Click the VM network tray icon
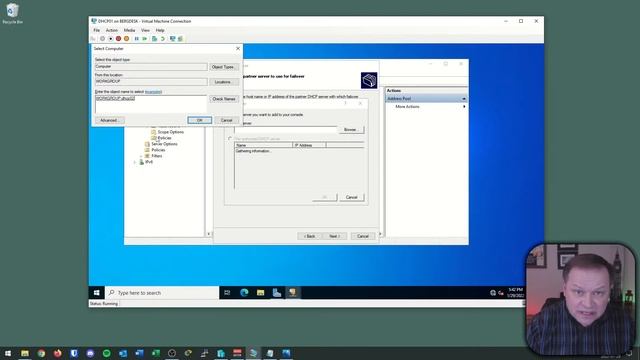This screenshot has width=640, height=360. (x=493, y=293)
